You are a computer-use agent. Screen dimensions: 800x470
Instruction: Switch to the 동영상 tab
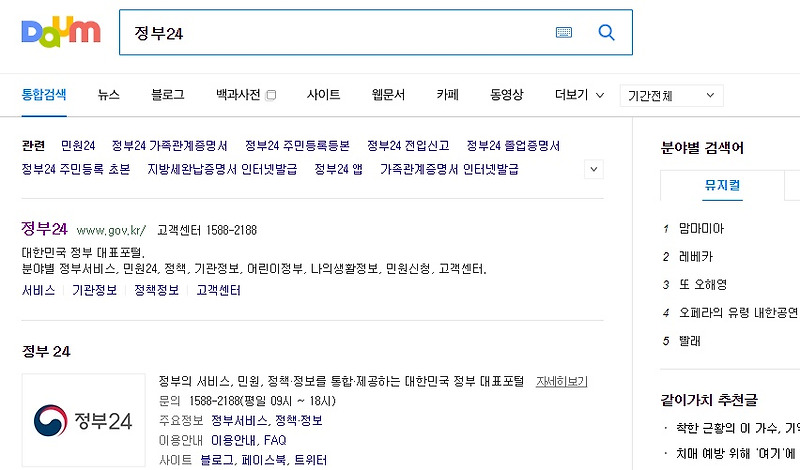tap(507, 95)
